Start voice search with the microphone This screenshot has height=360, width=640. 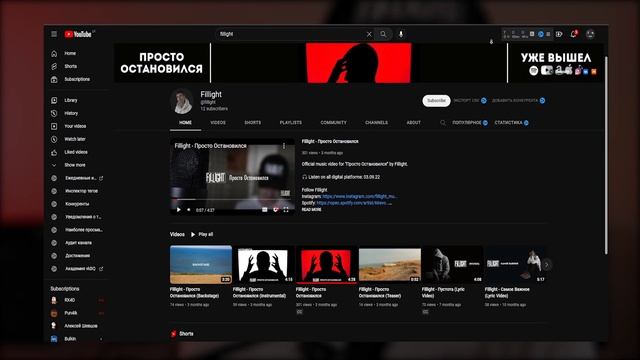coord(401,34)
